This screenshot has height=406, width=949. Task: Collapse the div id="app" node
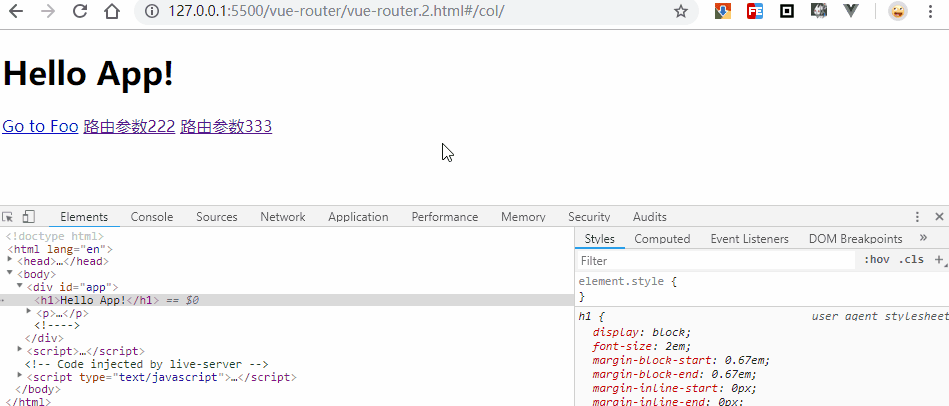pyautogui.click(x=20, y=286)
